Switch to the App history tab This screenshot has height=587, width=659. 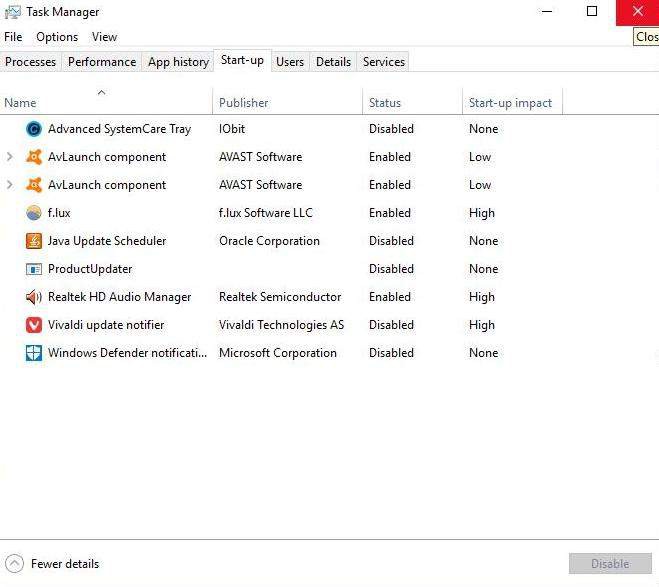pyautogui.click(x=178, y=62)
